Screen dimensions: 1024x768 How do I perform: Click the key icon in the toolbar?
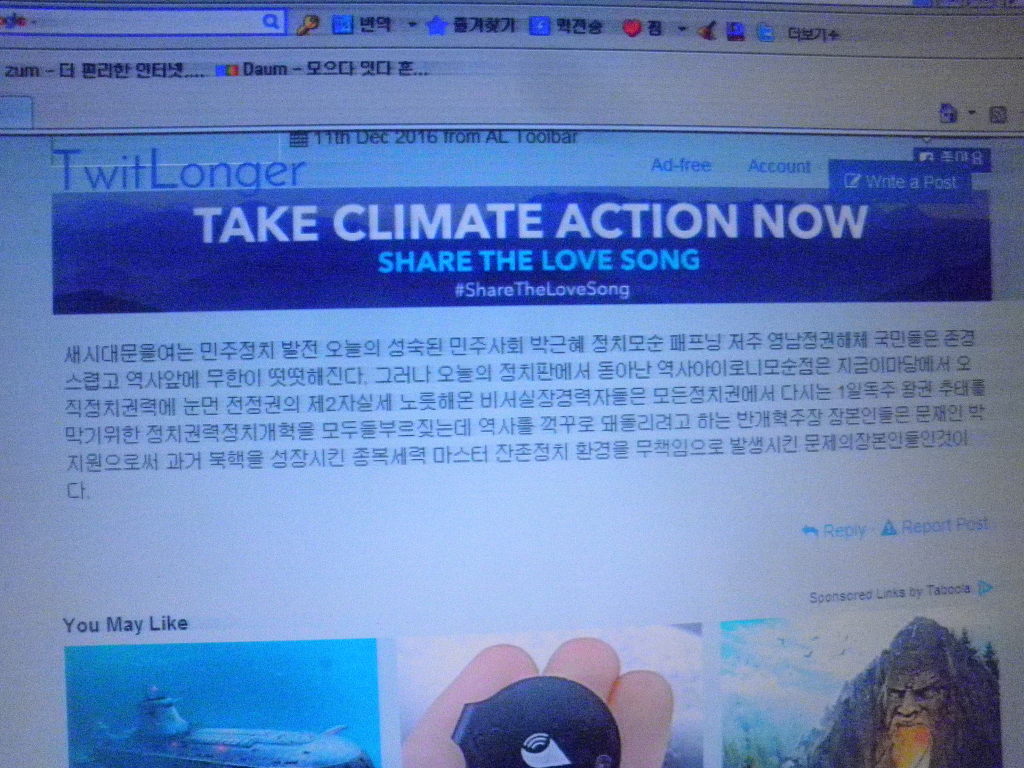tap(307, 25)
